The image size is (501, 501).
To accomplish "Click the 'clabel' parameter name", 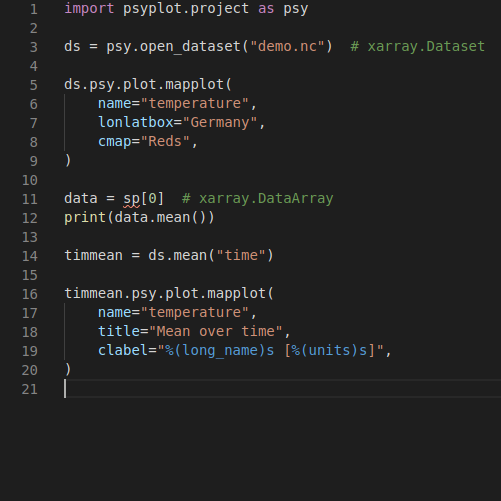I will tap(123, 350).
